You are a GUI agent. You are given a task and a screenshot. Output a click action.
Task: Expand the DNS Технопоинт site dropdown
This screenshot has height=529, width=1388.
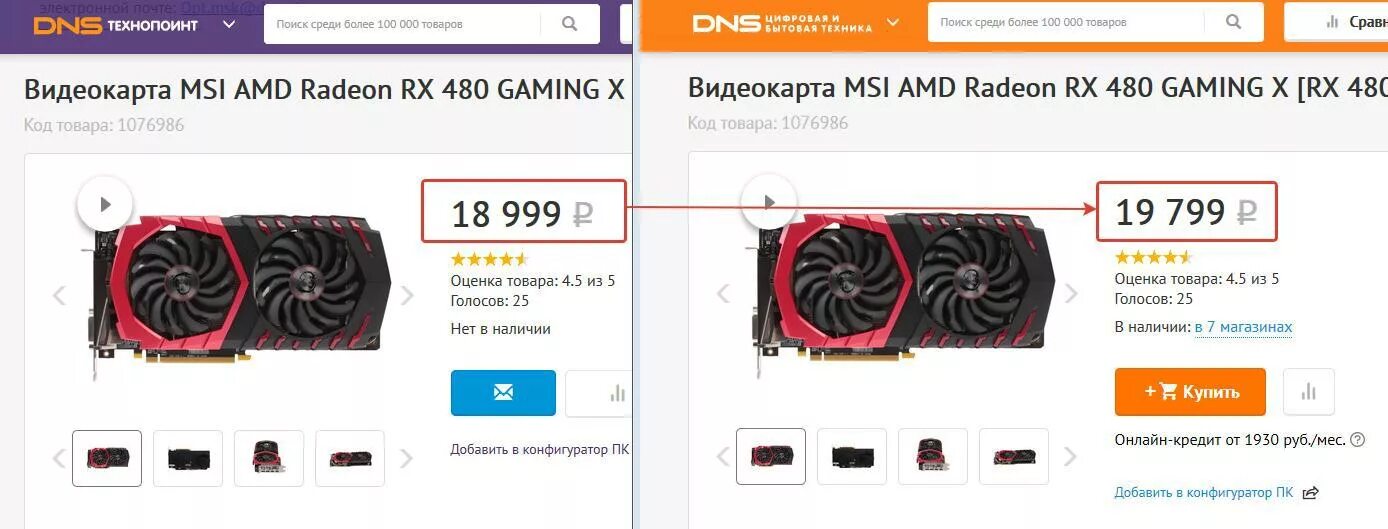click(x=229, y=24)
